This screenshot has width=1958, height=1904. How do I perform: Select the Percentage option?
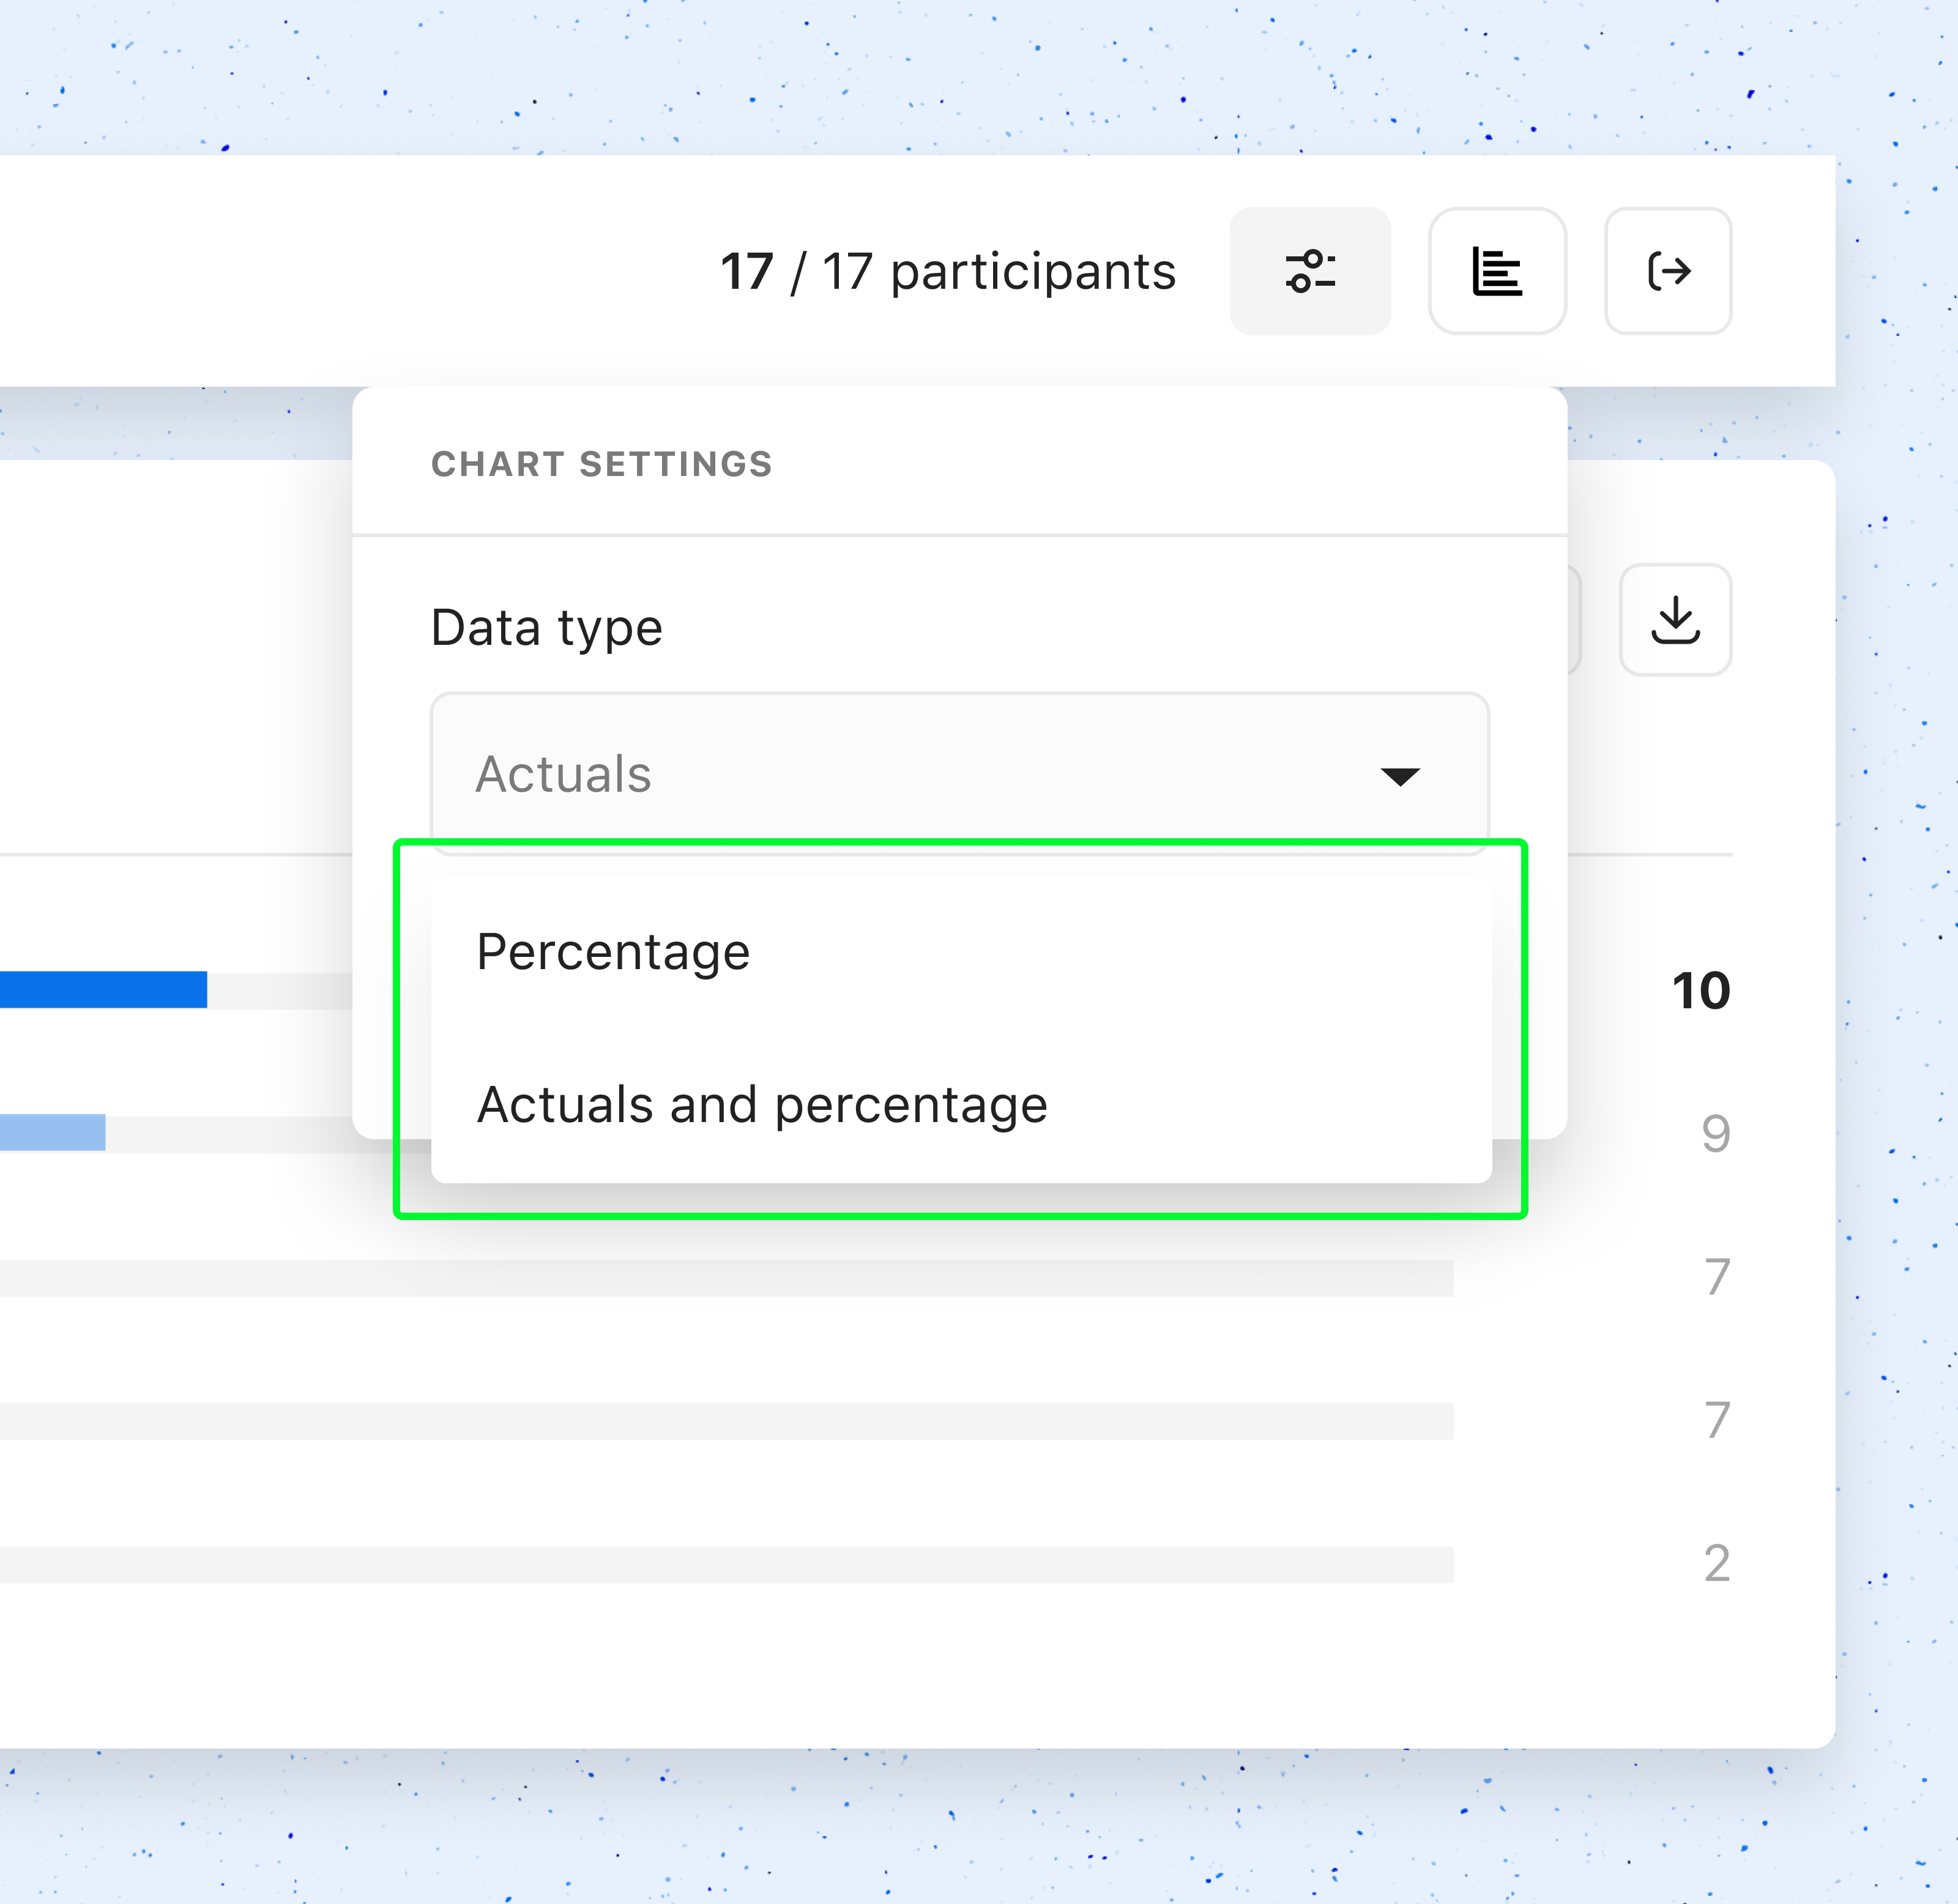point(613,951)
